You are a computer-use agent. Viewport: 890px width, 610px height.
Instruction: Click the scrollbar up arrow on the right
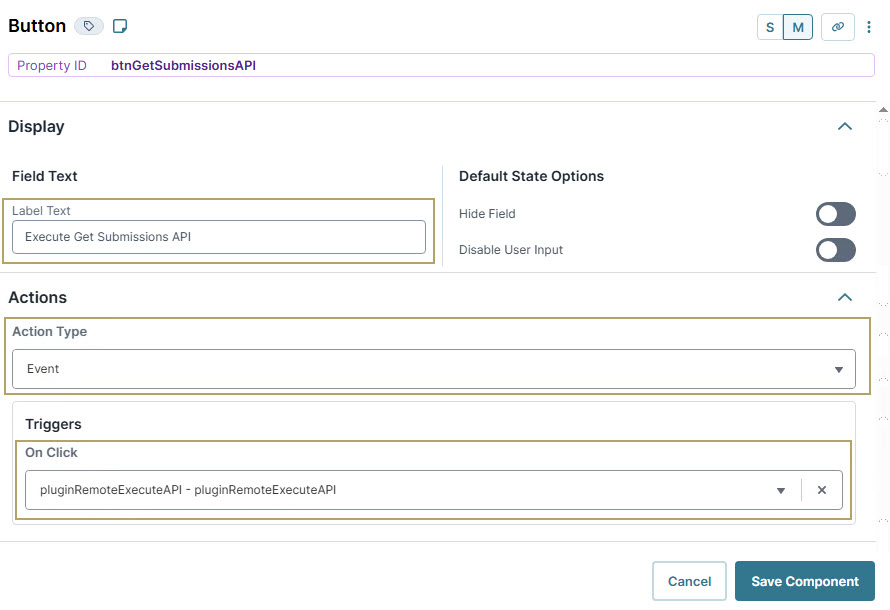(883, 110)
